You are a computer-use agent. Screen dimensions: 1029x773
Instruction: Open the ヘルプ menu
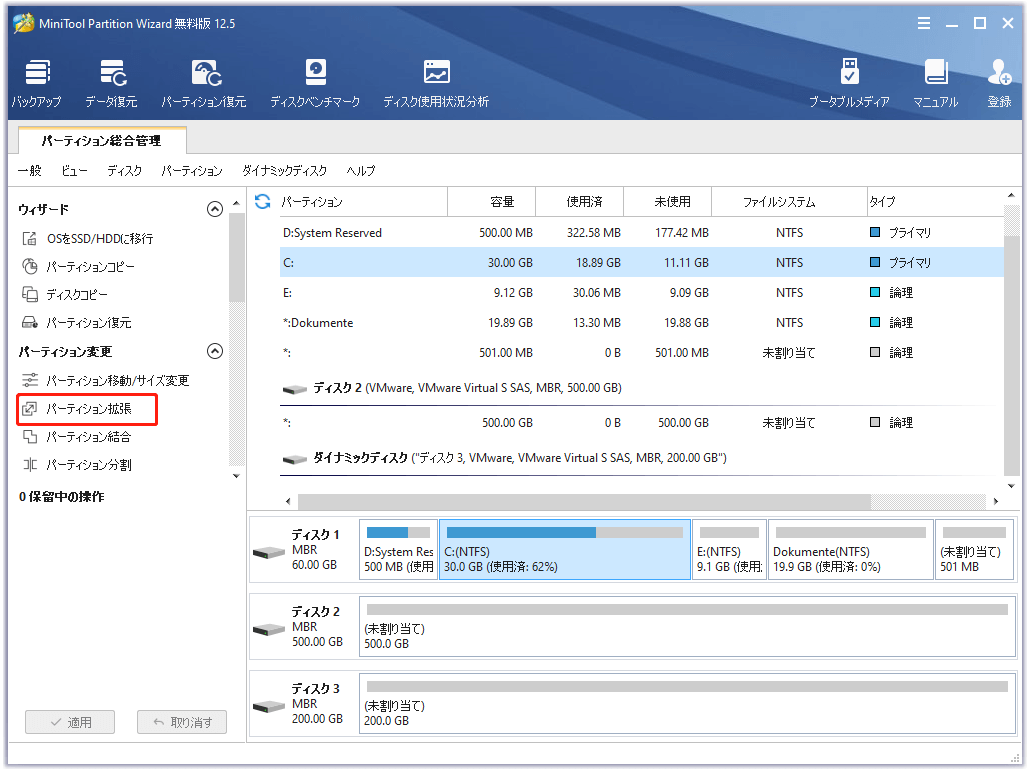pyautogui.click(x=361, y=171)
